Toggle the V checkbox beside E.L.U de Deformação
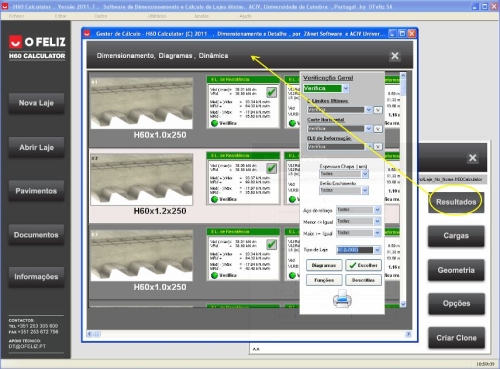 click(x=378, y=146)
